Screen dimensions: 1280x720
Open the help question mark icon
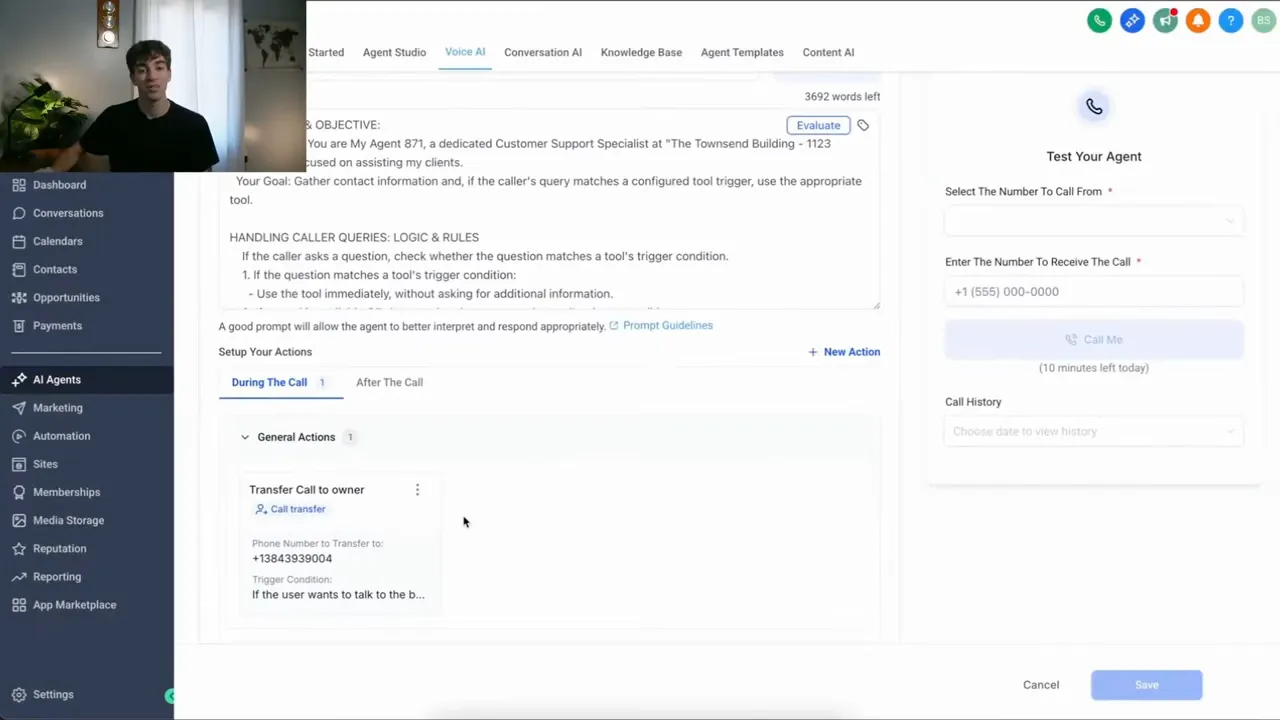pos(1231,20)
